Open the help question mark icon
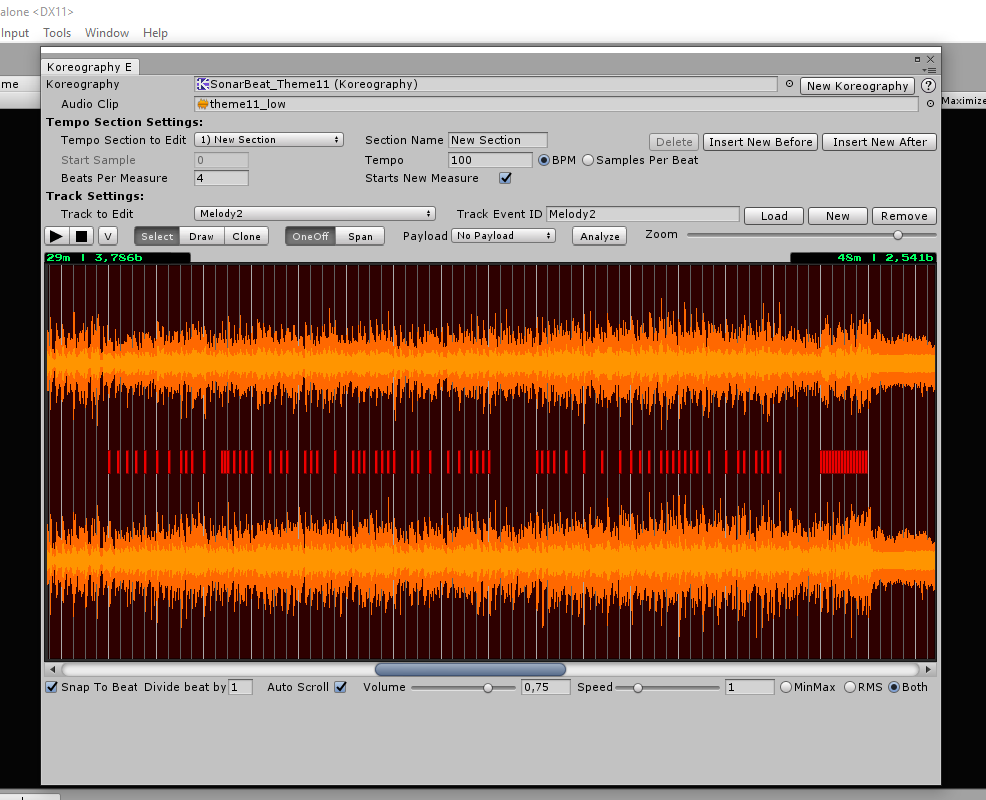The height and width of the screenshot is (800, 986). 928,86
